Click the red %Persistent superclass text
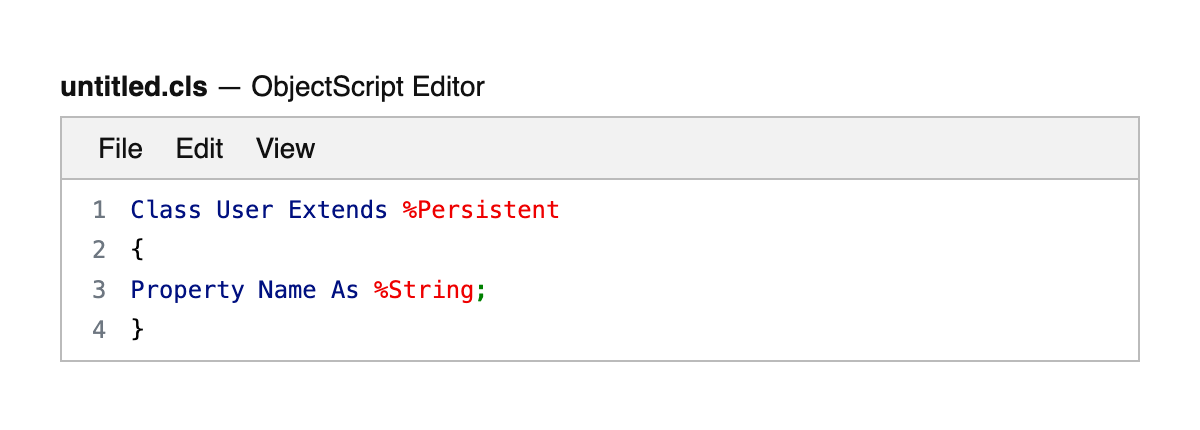This screenshot has width=1200, height=430. [481, 210]
